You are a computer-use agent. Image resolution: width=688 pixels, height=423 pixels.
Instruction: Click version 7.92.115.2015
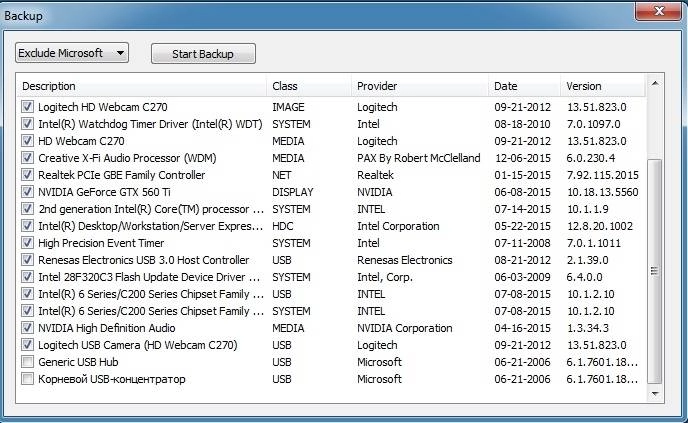tap(602, 175)
